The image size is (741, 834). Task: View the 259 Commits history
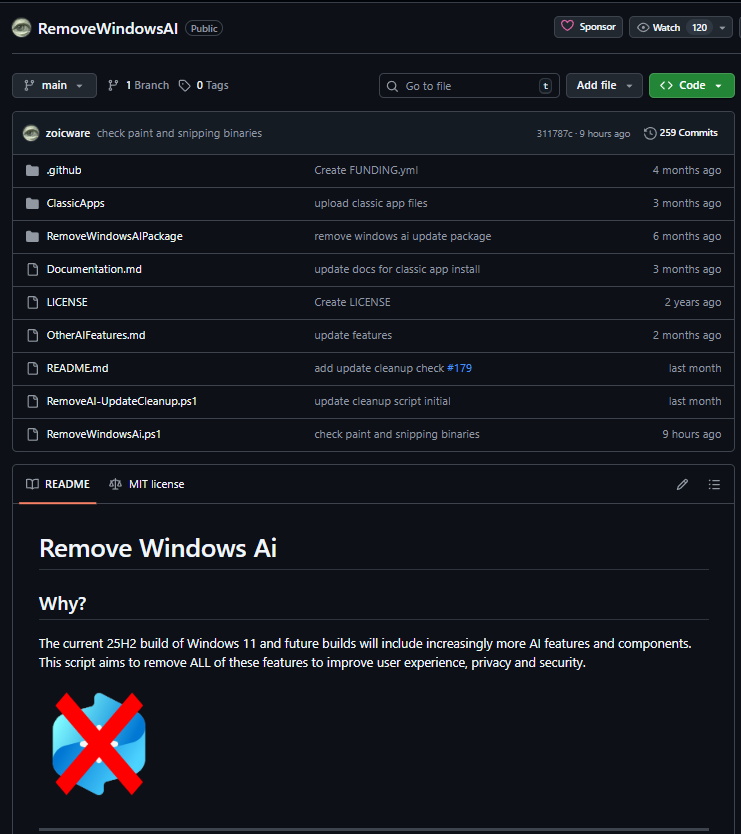[x=681, y=133]
